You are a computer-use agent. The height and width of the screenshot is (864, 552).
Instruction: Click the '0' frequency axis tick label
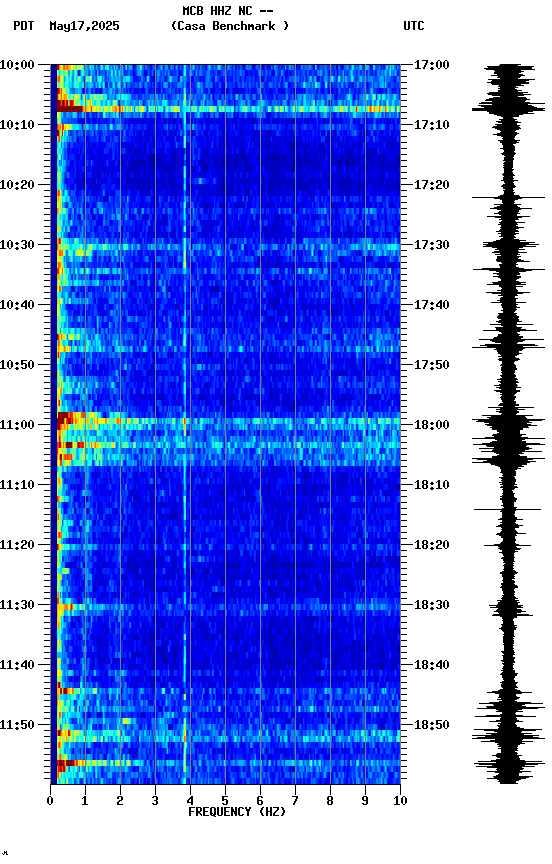(50, 801)
